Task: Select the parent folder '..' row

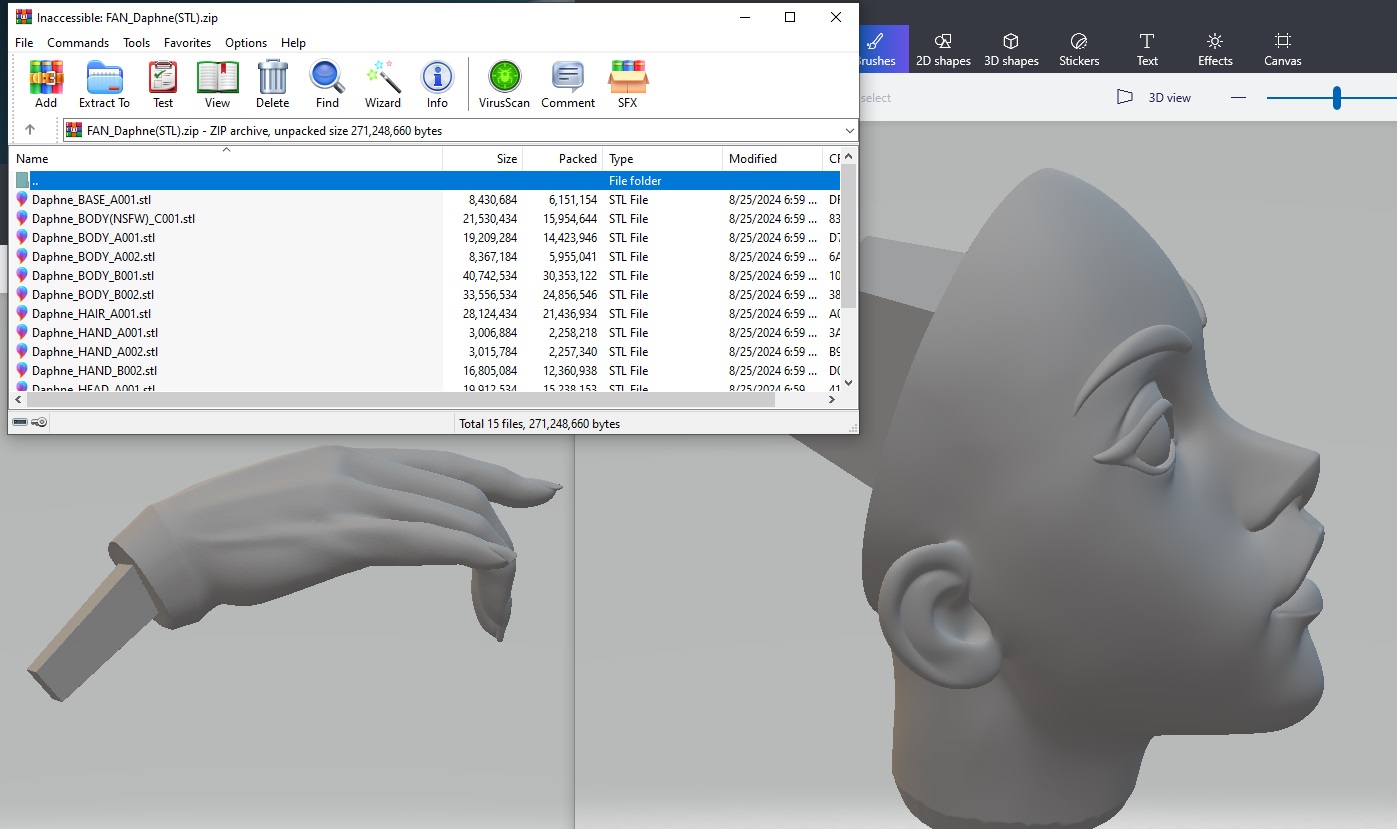Action: coord(425,180)
